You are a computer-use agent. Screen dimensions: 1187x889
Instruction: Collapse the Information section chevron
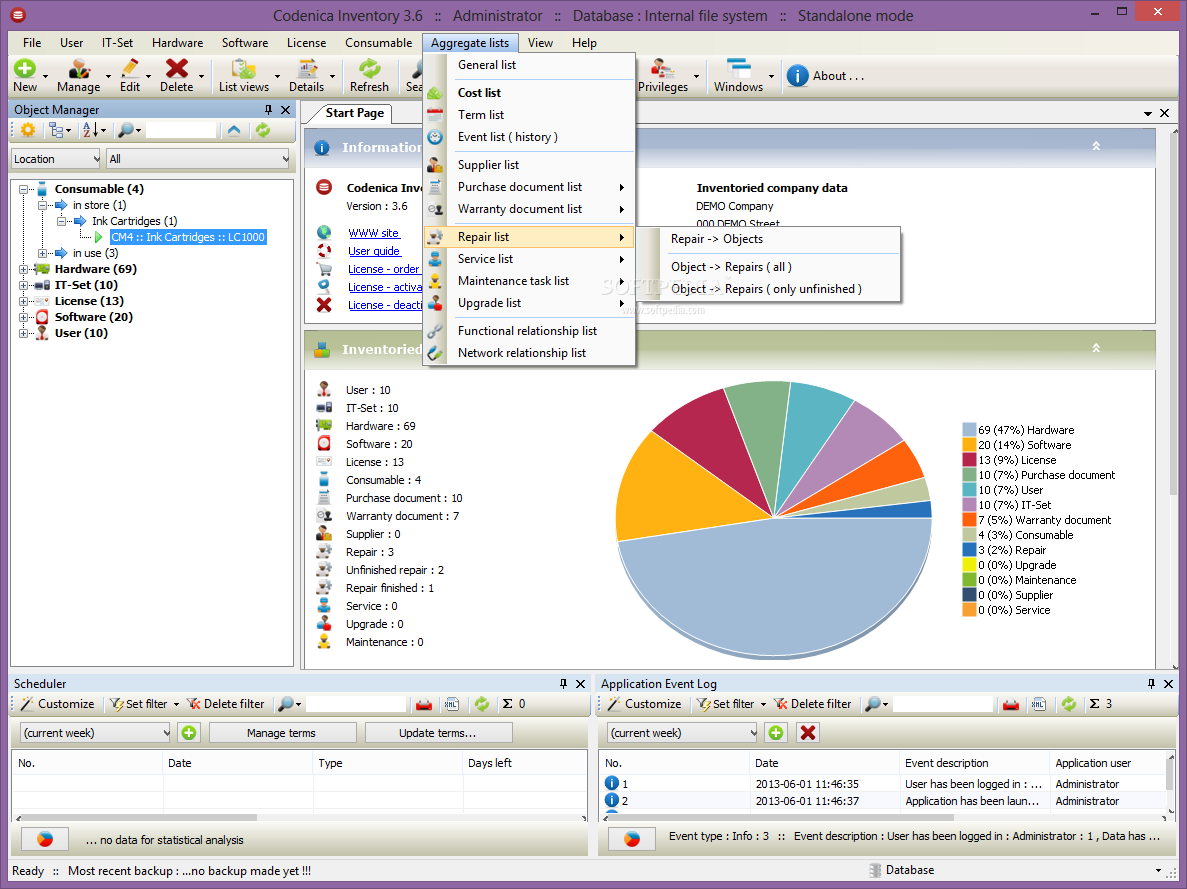click(1095, 146)
